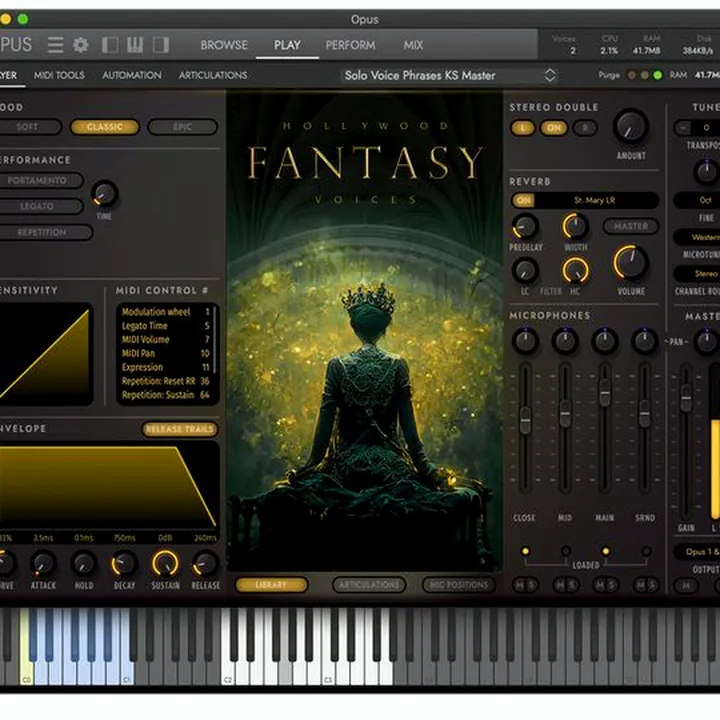
Task: Open the Oct fine tune dropdown
Action: click(x=697, y=200)
